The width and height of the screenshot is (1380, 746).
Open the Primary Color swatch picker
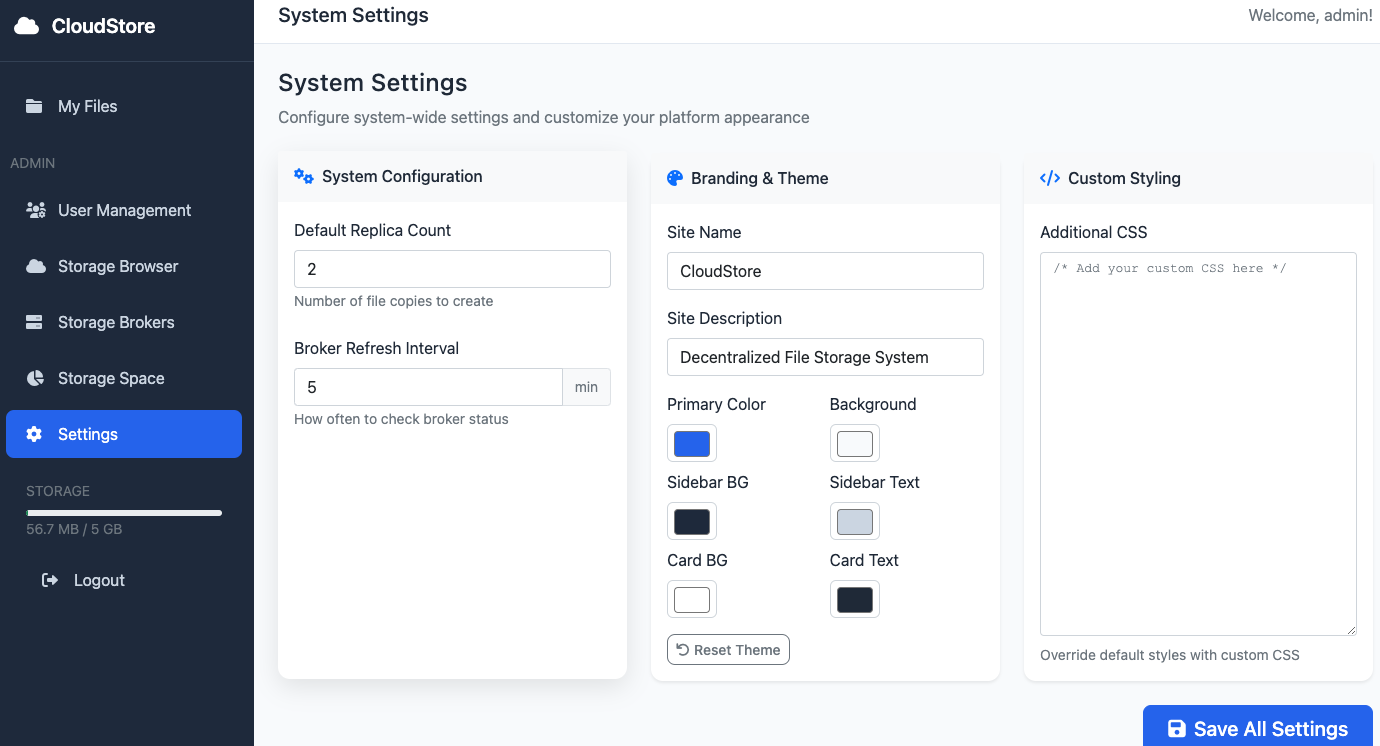[692, 443]
